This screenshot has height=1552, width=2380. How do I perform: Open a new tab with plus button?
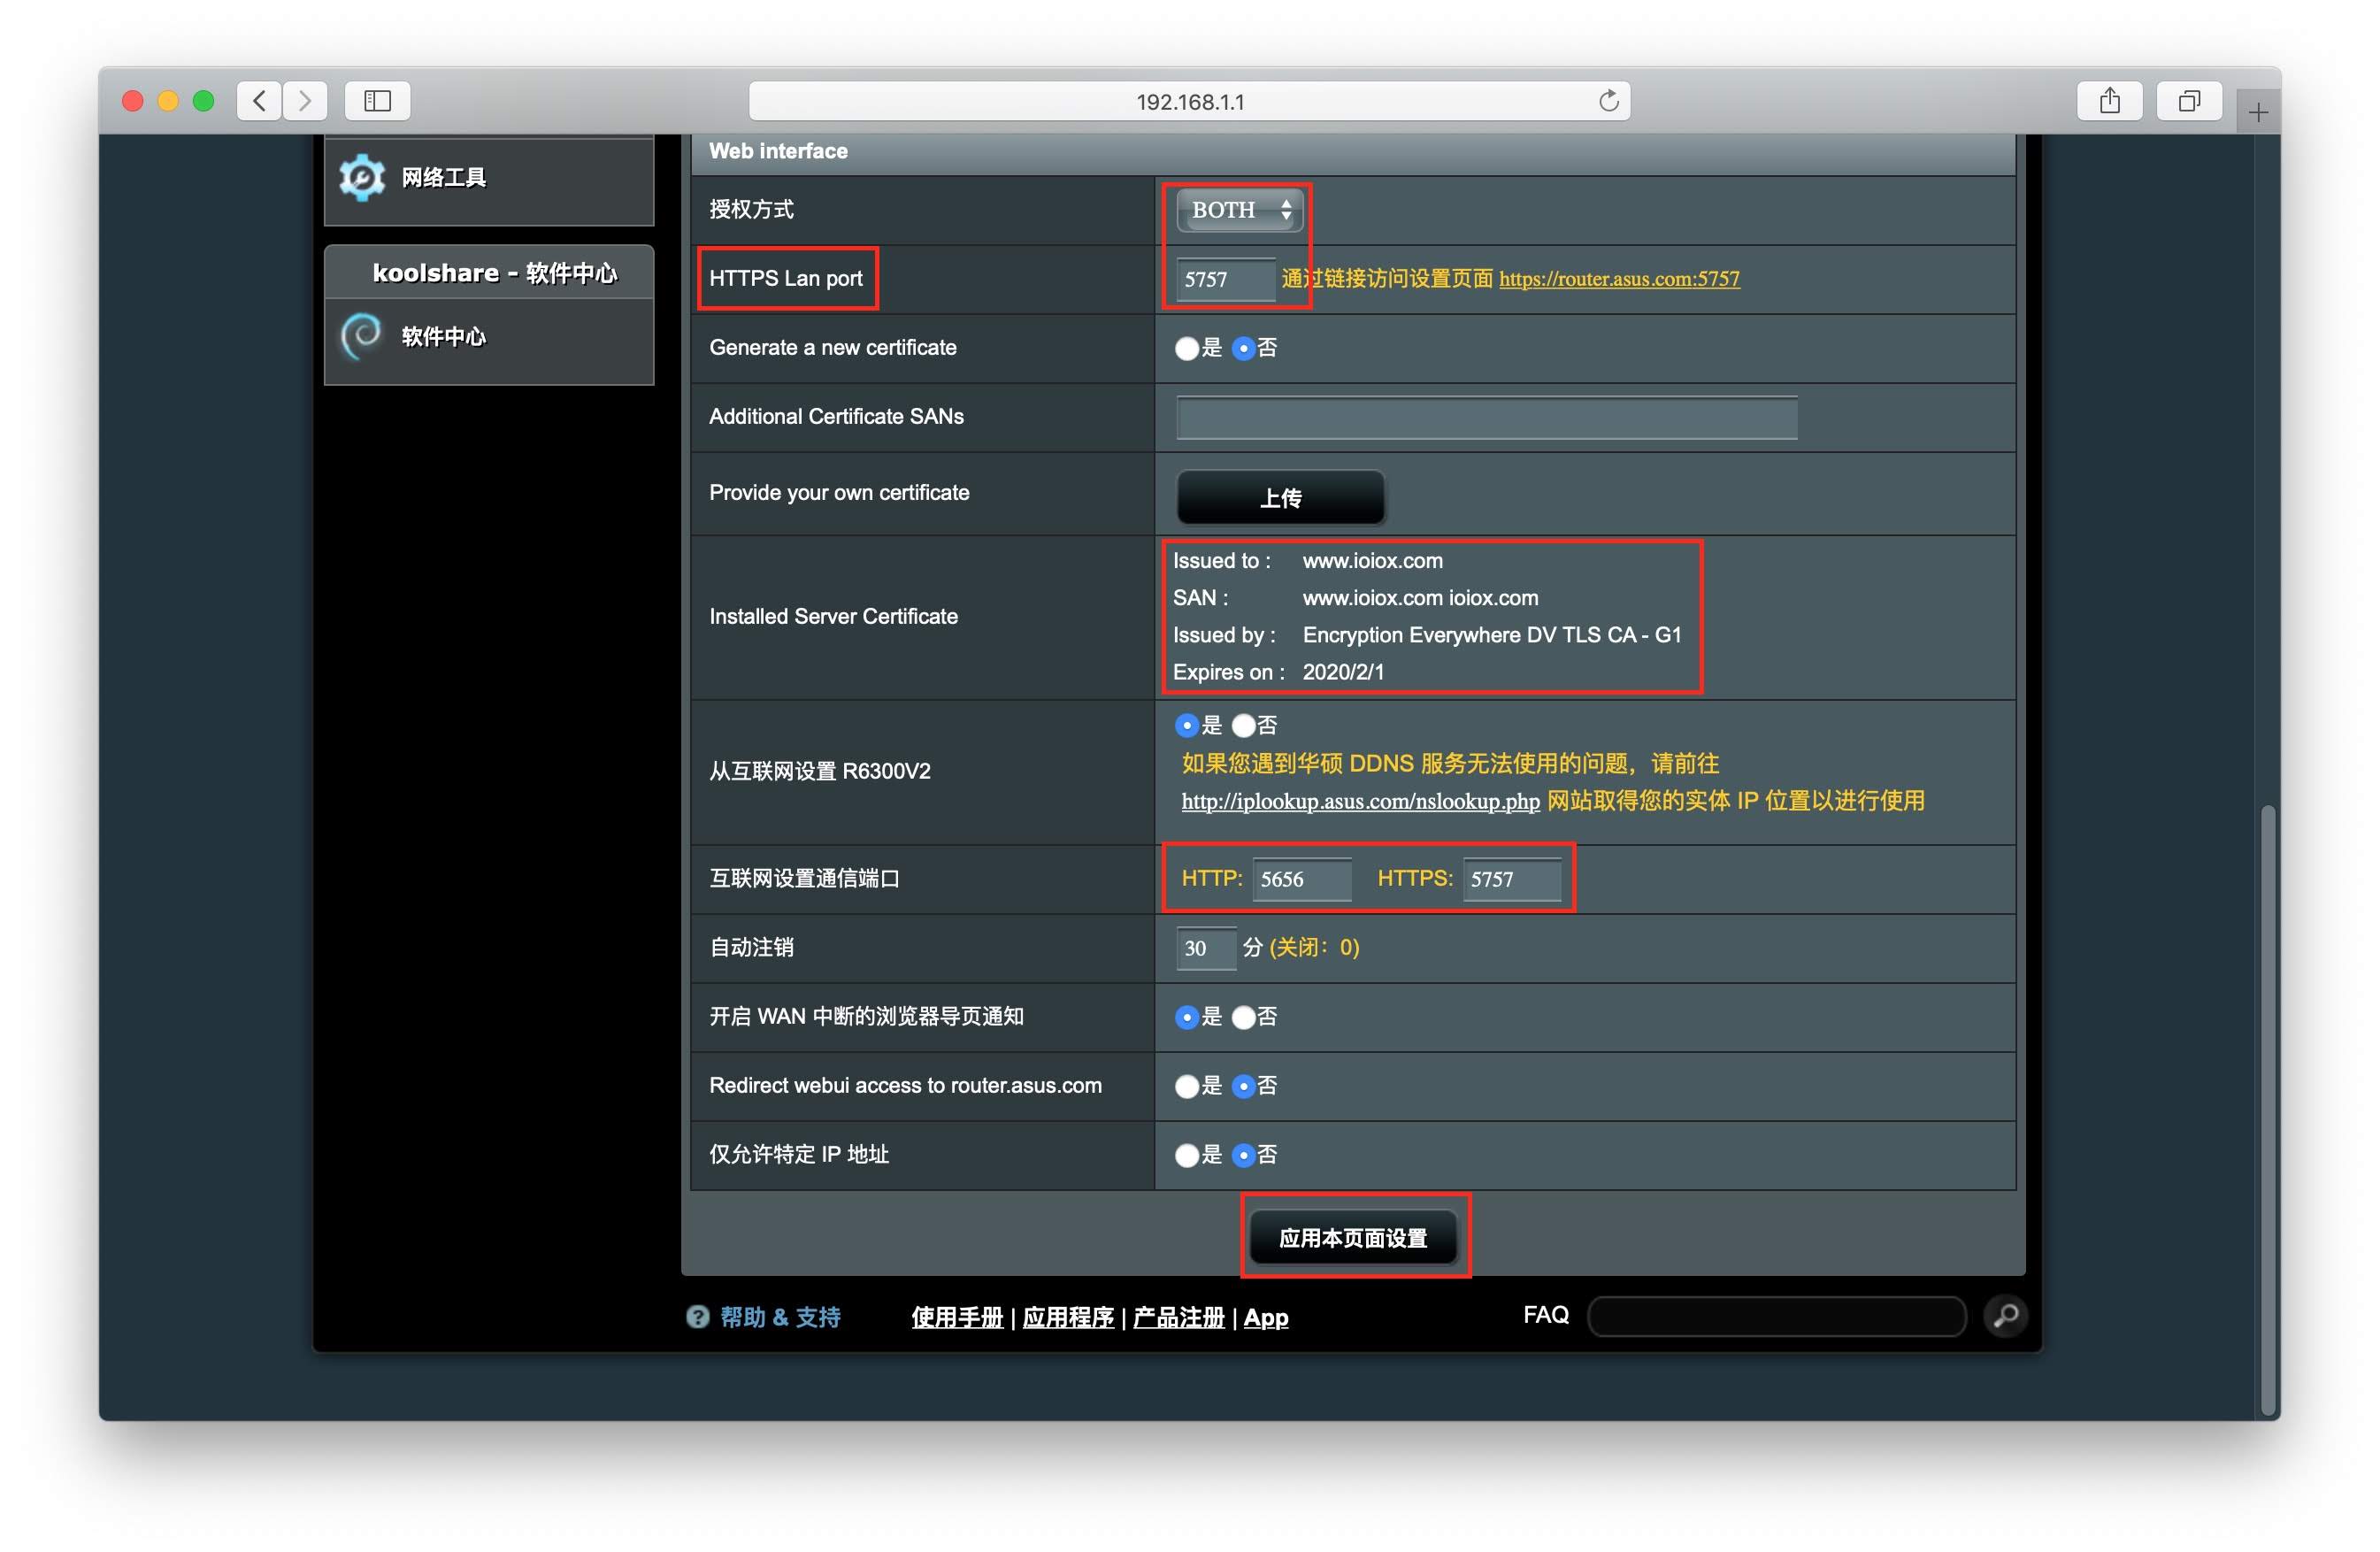[2257, 113]
